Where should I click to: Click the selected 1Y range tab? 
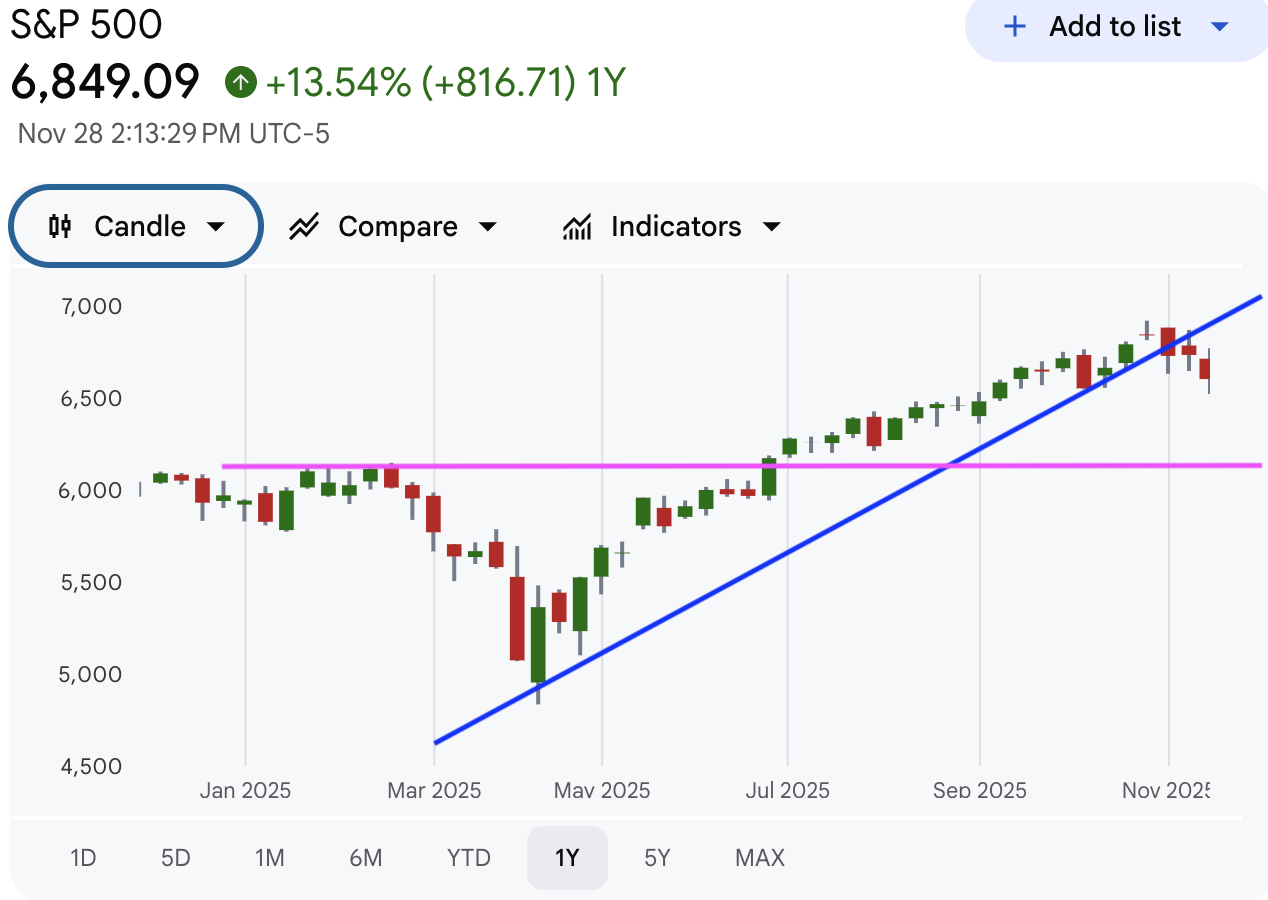point(567,858)
